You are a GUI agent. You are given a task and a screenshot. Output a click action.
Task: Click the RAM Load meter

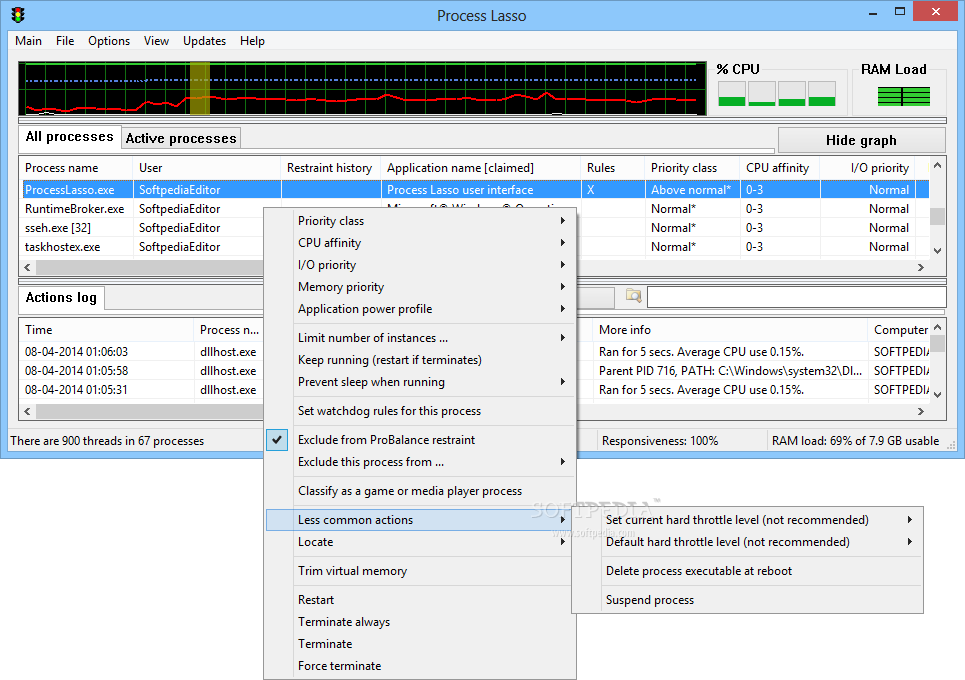click(x=903, y=97)
